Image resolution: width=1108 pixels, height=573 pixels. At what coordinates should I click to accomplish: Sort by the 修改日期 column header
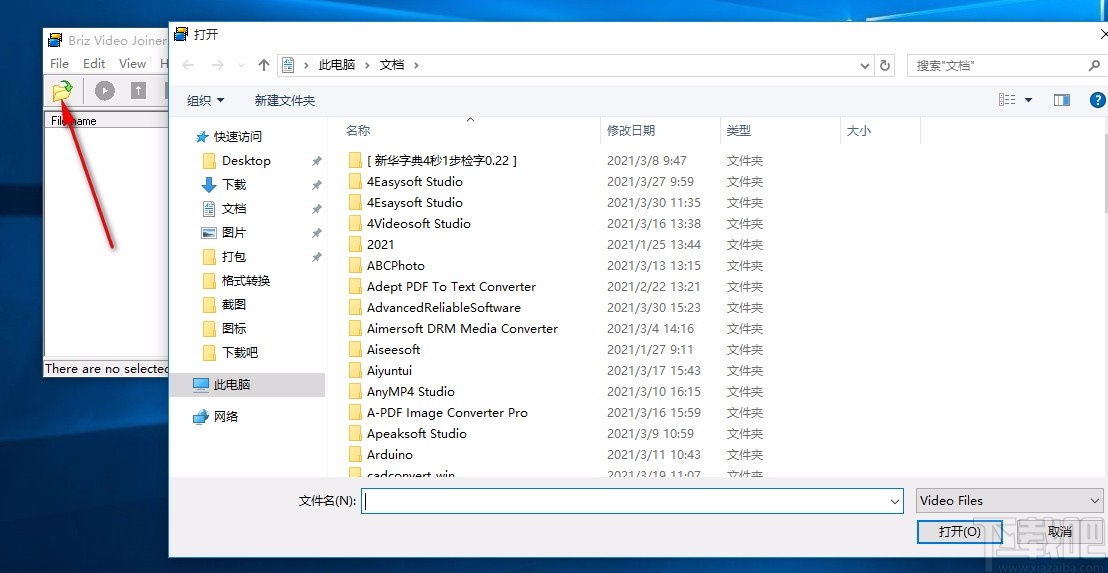631,131
